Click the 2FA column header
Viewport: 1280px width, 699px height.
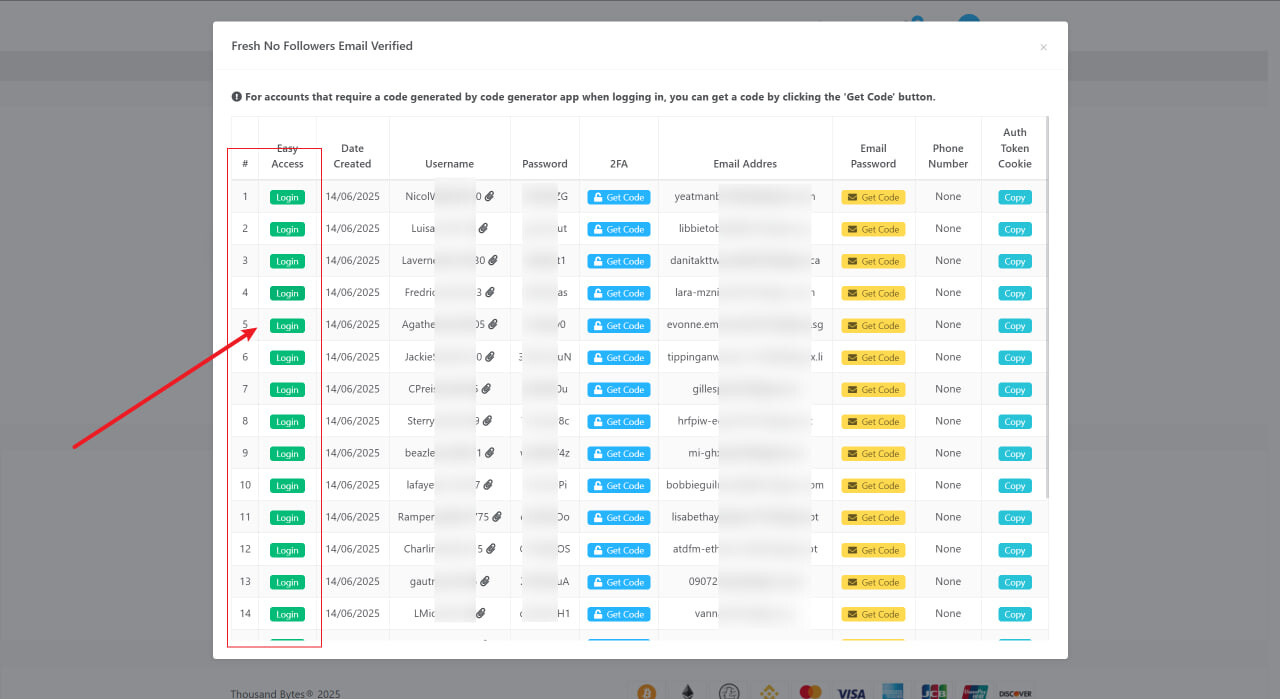point(618,164)
